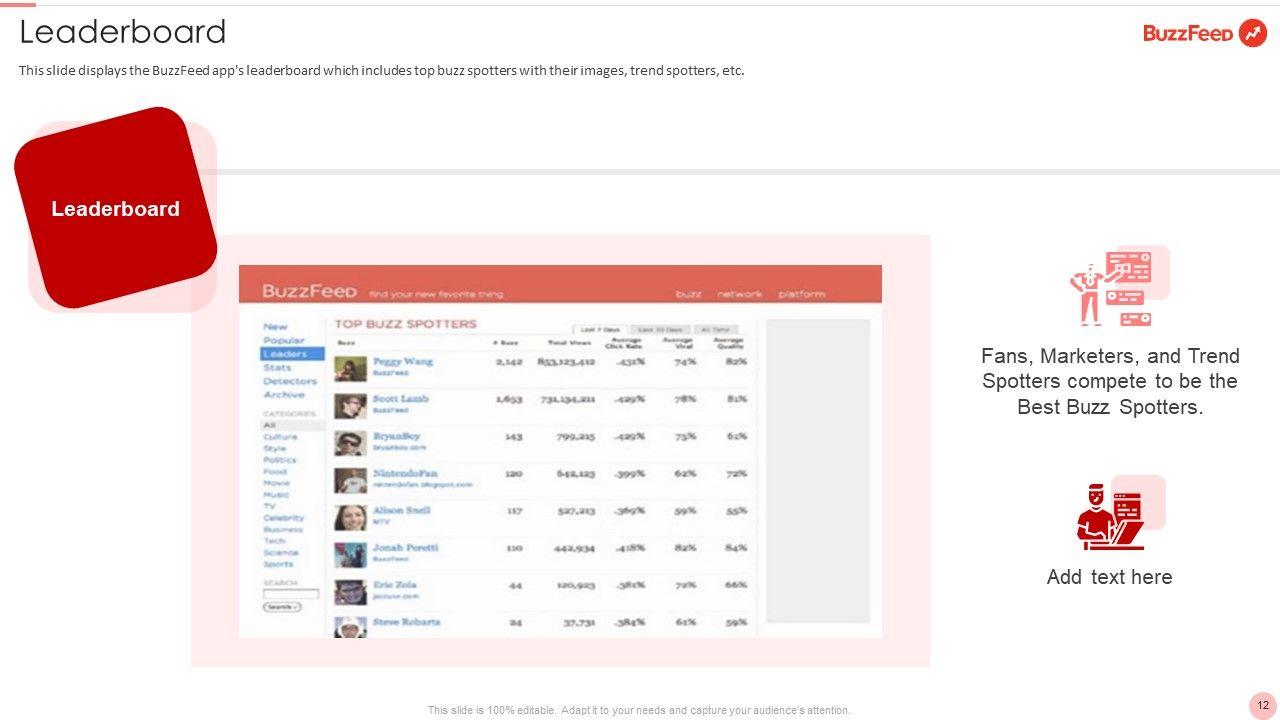The height and width of the screenshot is (720, 1280).
Task: Filter by the Celebrity category
Action: 283,518
